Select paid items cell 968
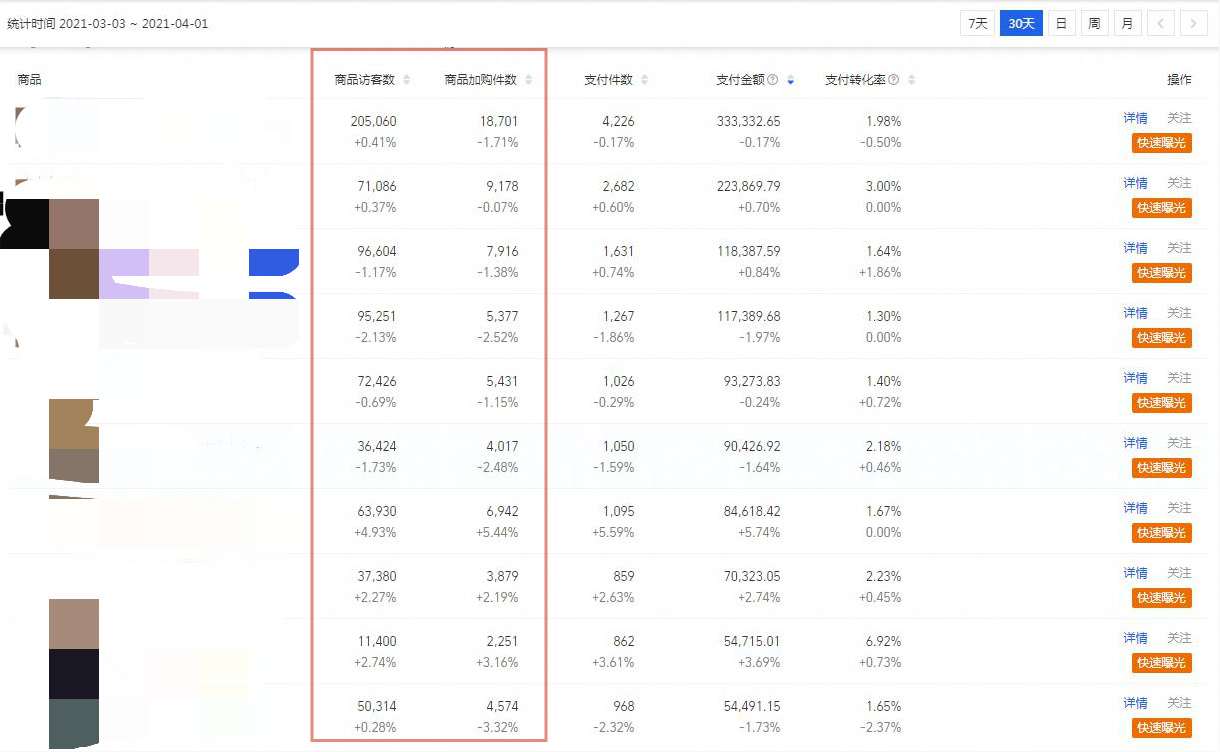The image size is (1220, 752). 623,706
